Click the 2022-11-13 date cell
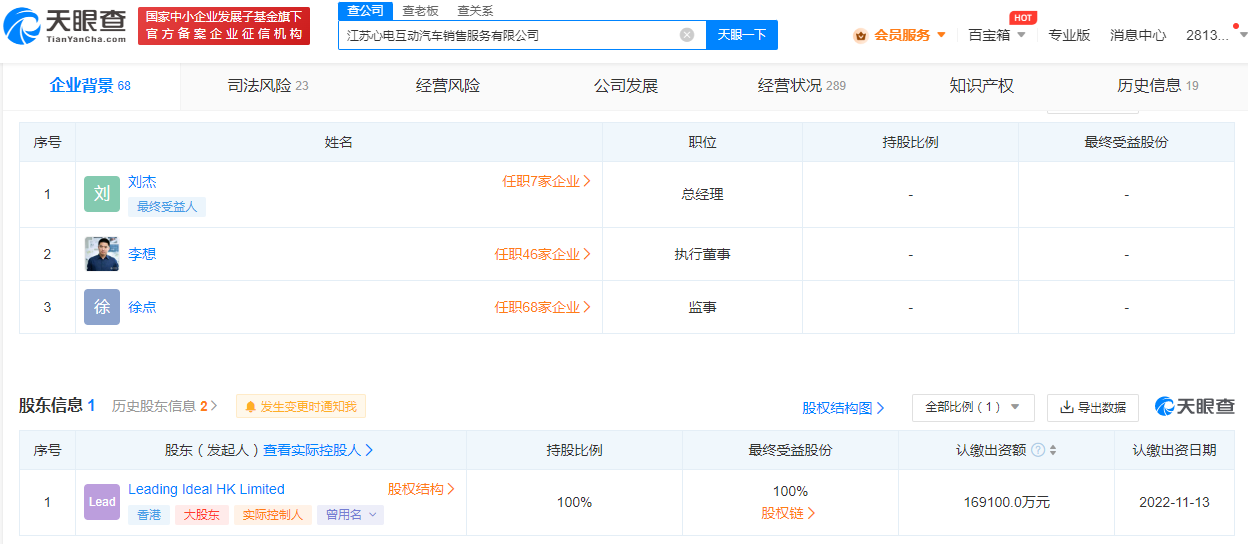 [x=1174, y=502]
